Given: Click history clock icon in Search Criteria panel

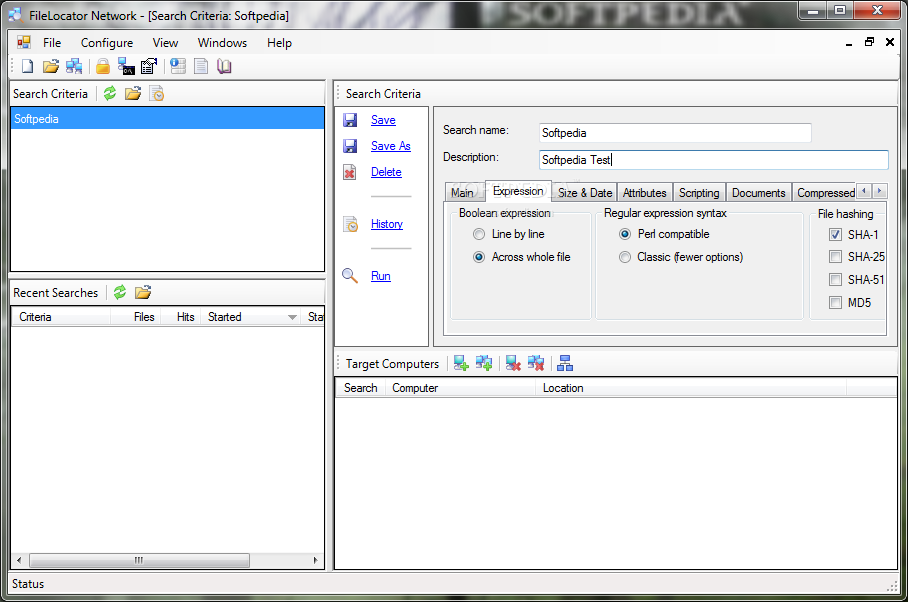Looking at the screenshot, I should 157,93.
